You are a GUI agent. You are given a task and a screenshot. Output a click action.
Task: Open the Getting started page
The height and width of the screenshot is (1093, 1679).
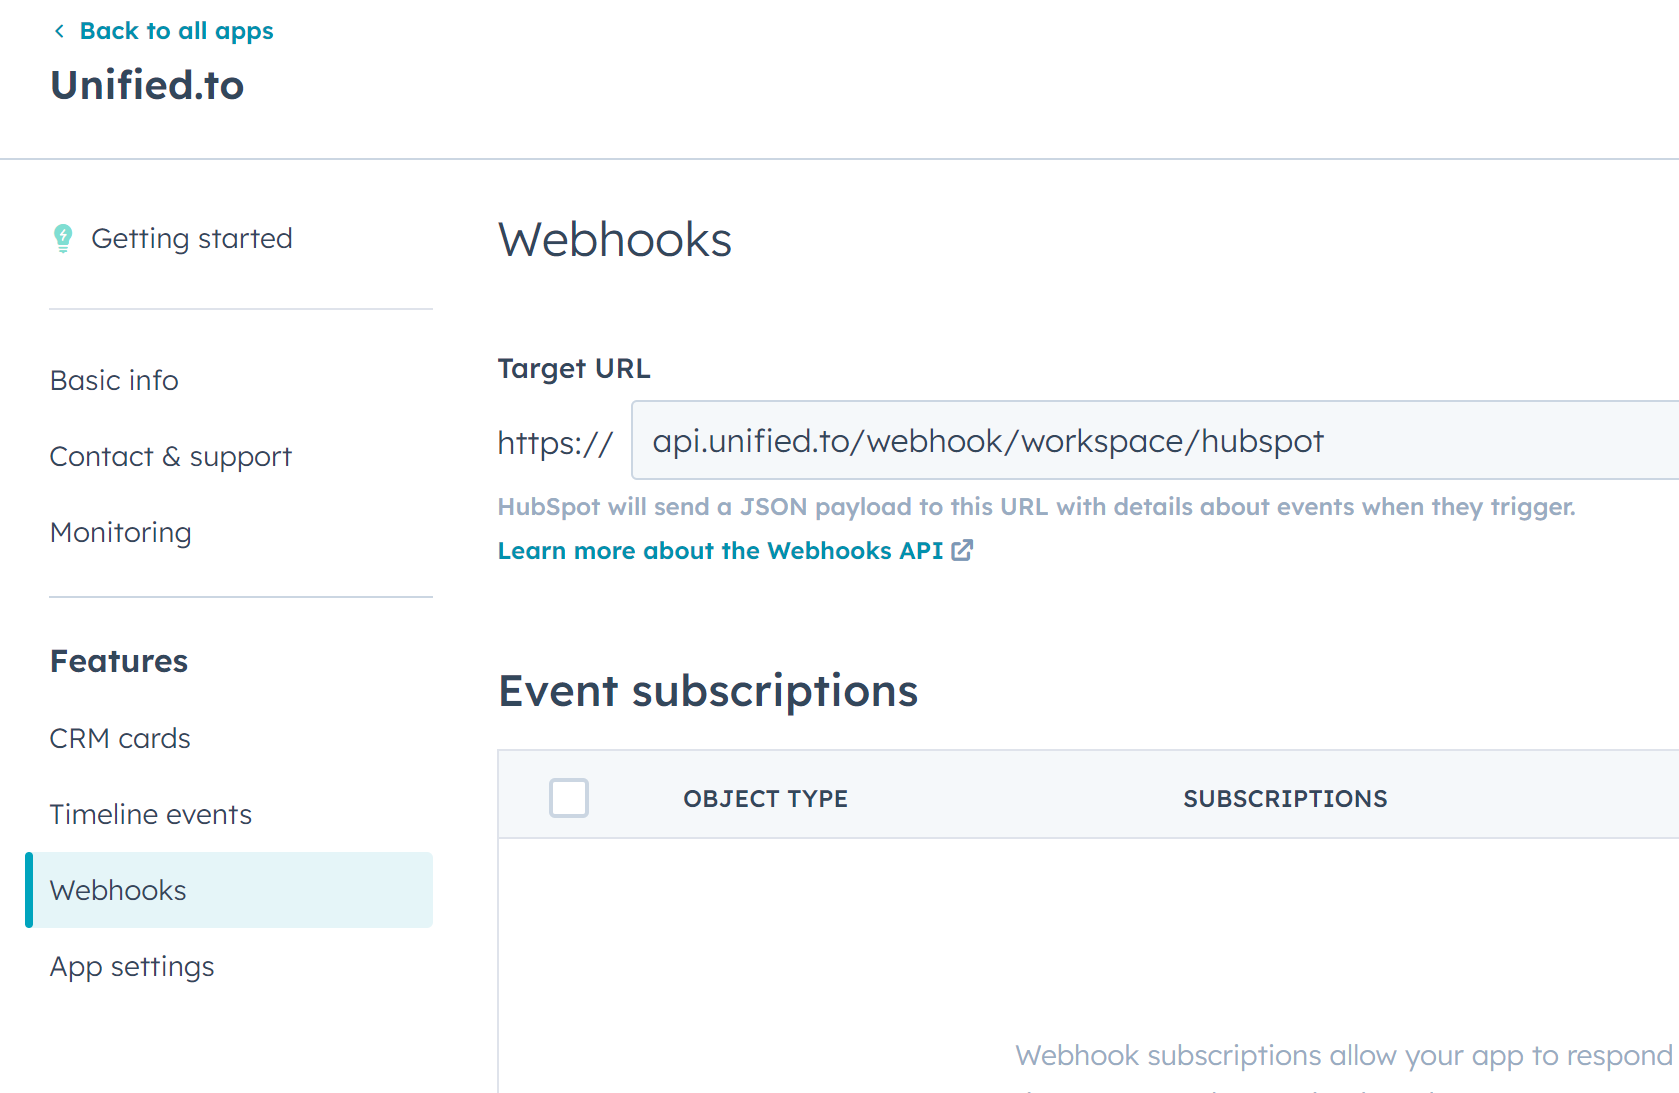(x=191, y=239)
